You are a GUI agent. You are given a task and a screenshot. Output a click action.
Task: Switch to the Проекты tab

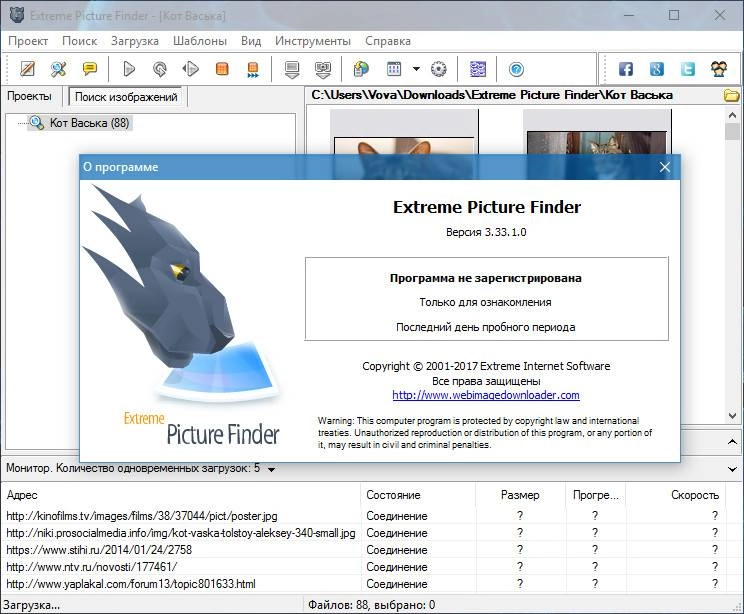[29, 96]
